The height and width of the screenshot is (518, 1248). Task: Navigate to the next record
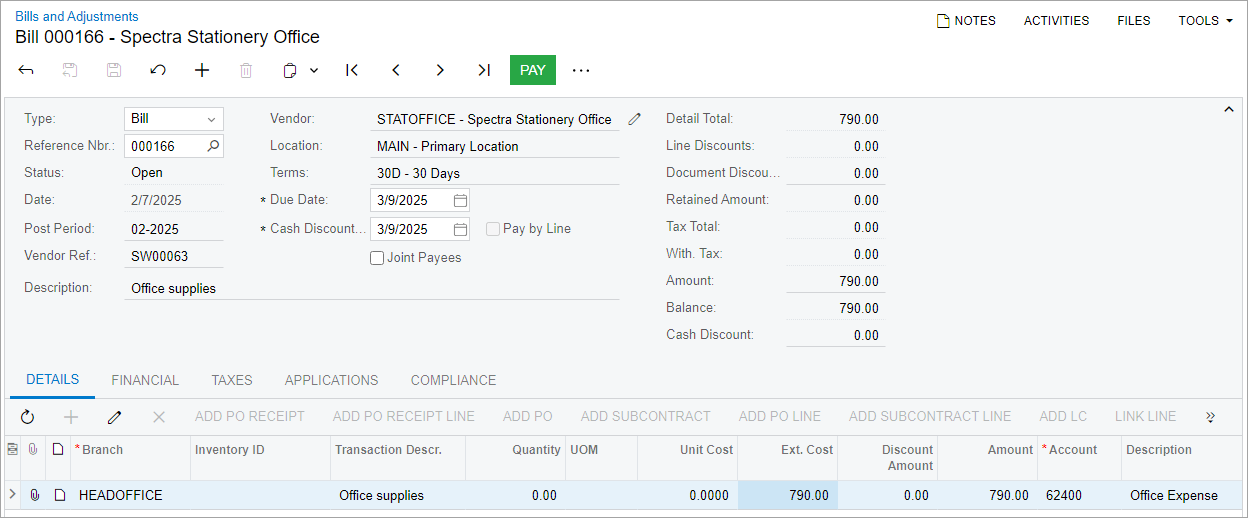pyautogui.click(x=440, y=70)
